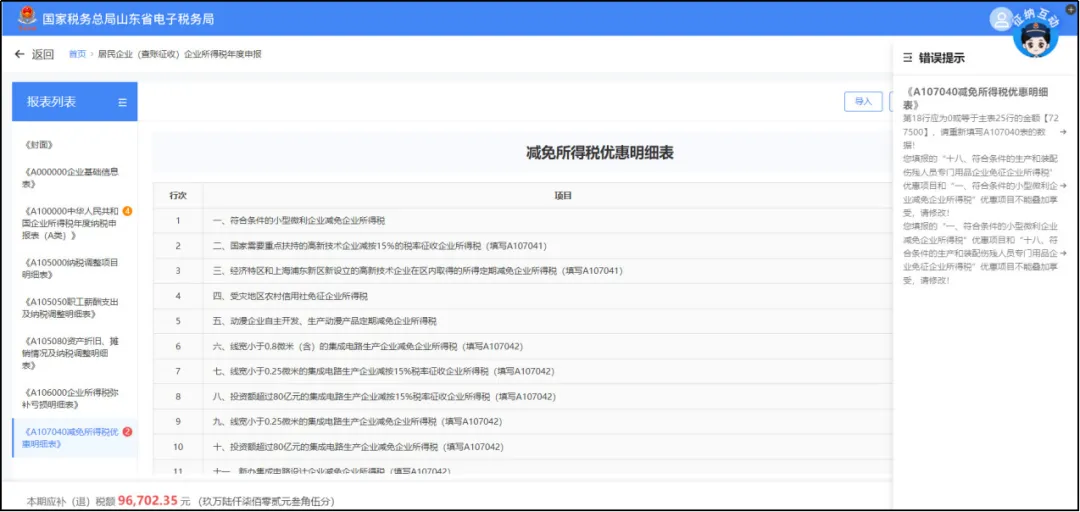Go to the third error via its arrow

pyautogui.click(x=1063, y=254)
